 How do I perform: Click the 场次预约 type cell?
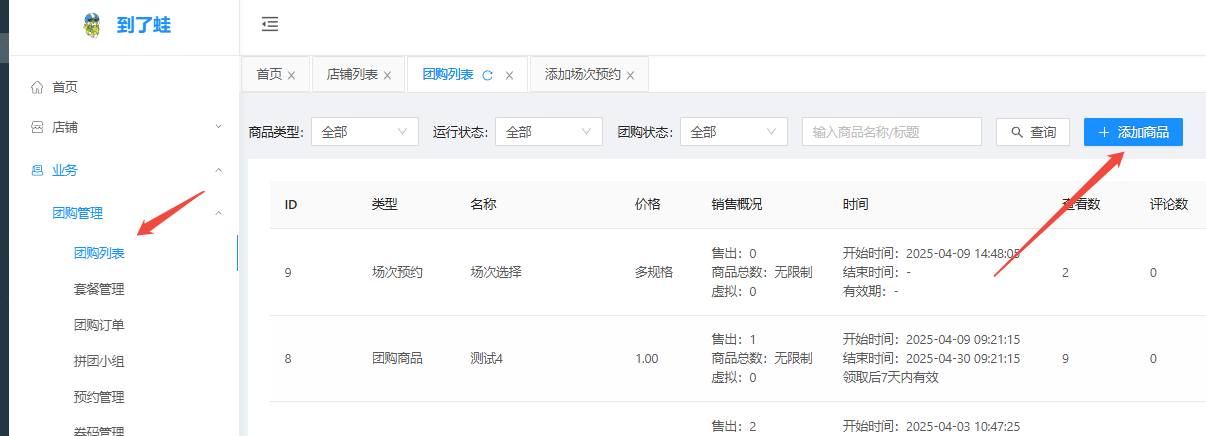click(397, 272)
